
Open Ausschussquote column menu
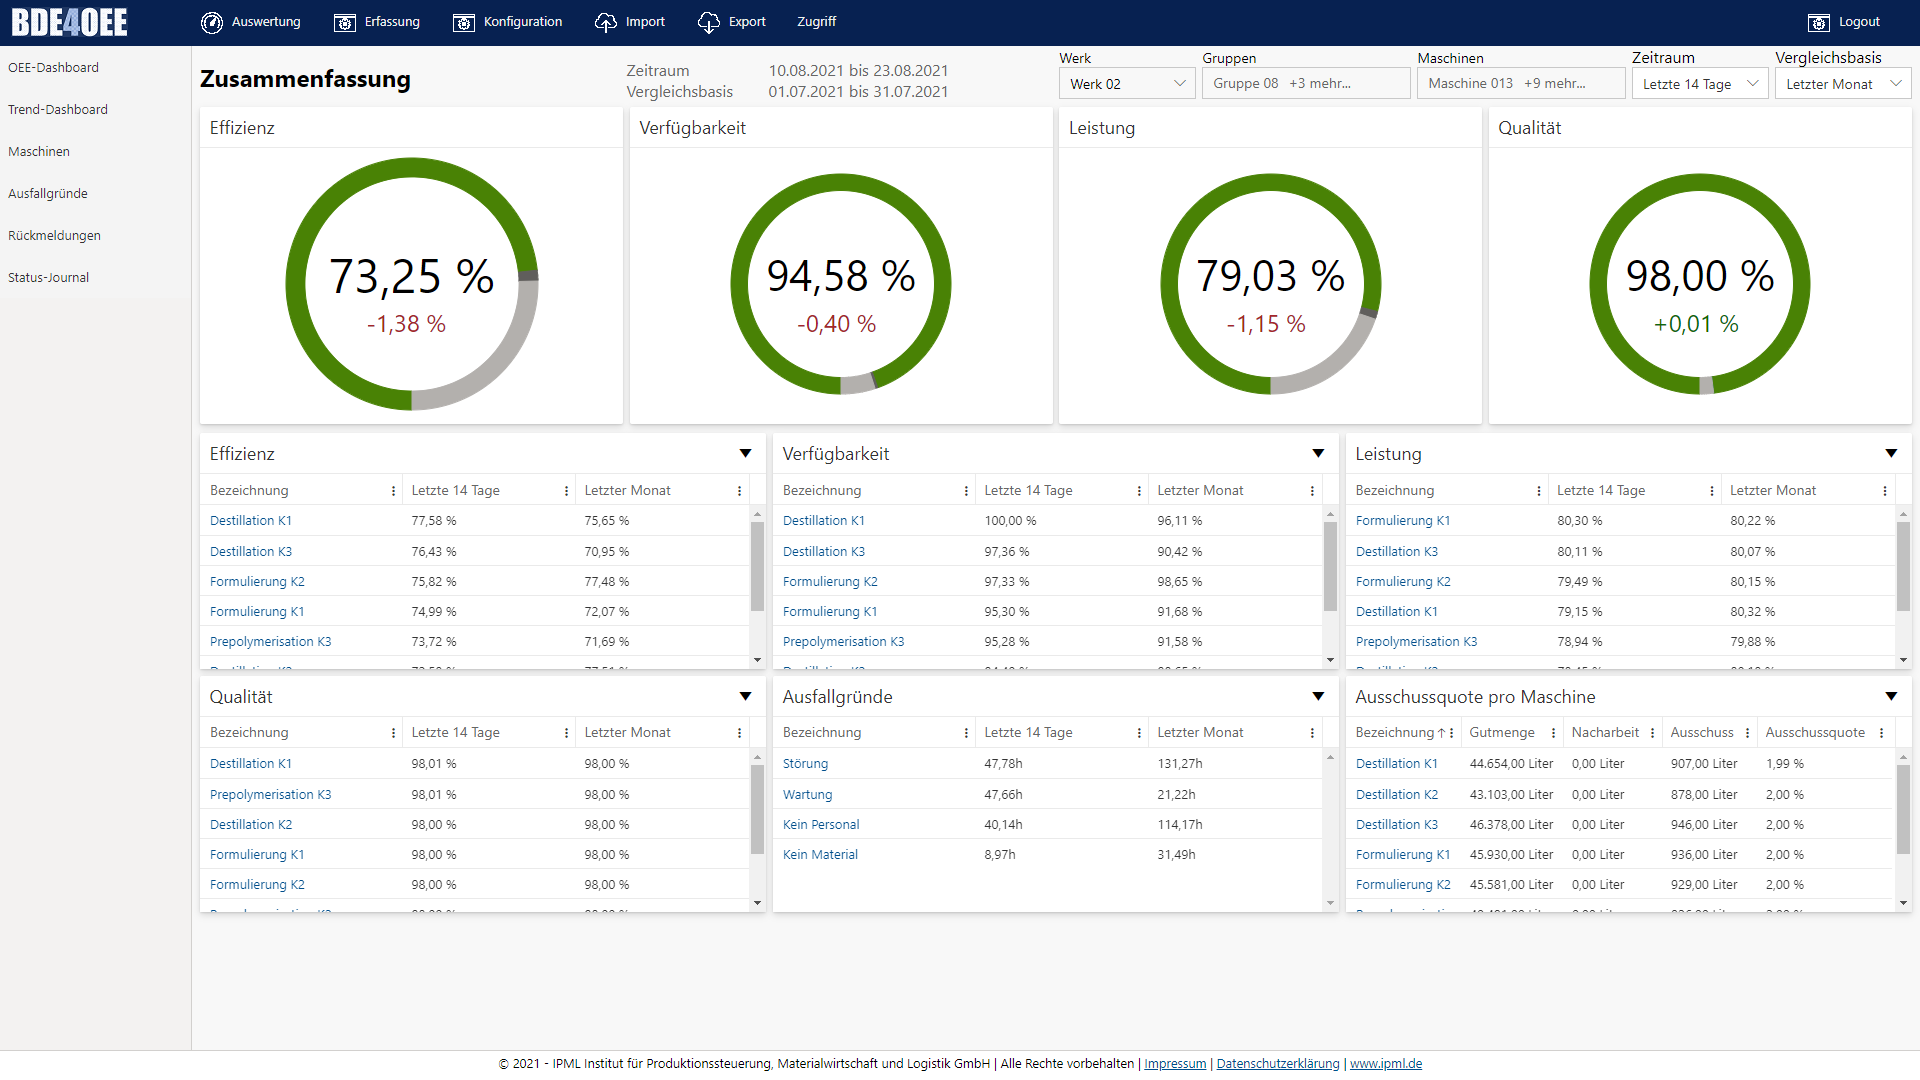pyautogui.click(x=1881, y=733)
